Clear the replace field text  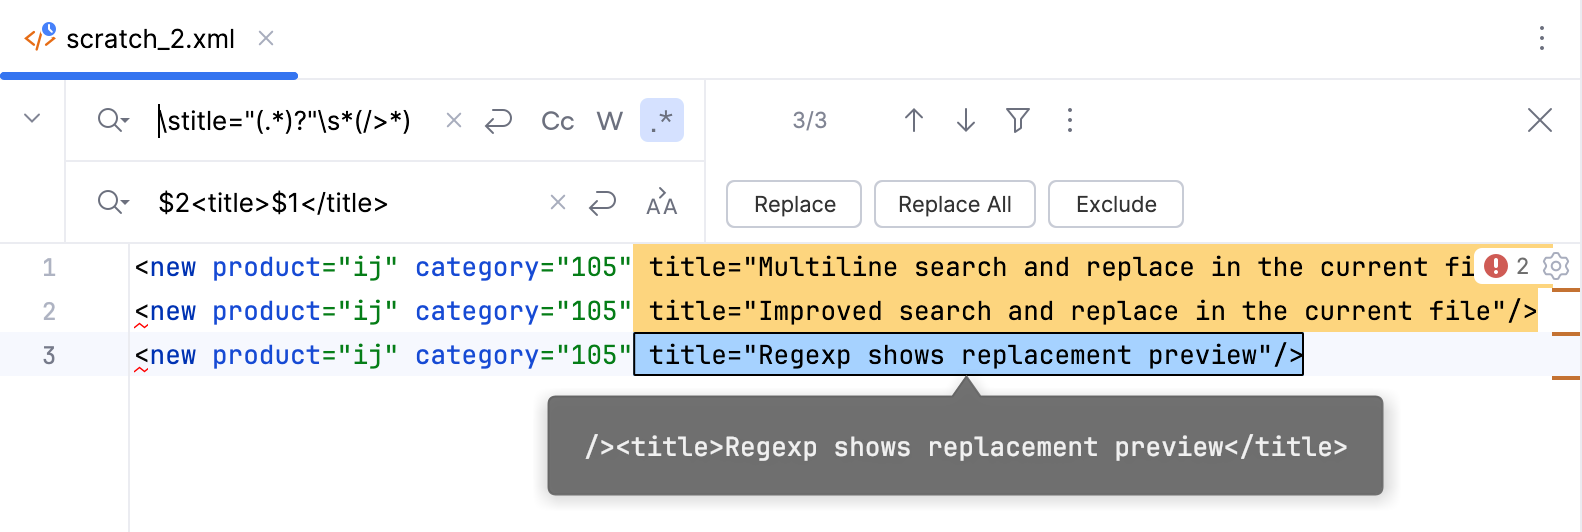558,203
